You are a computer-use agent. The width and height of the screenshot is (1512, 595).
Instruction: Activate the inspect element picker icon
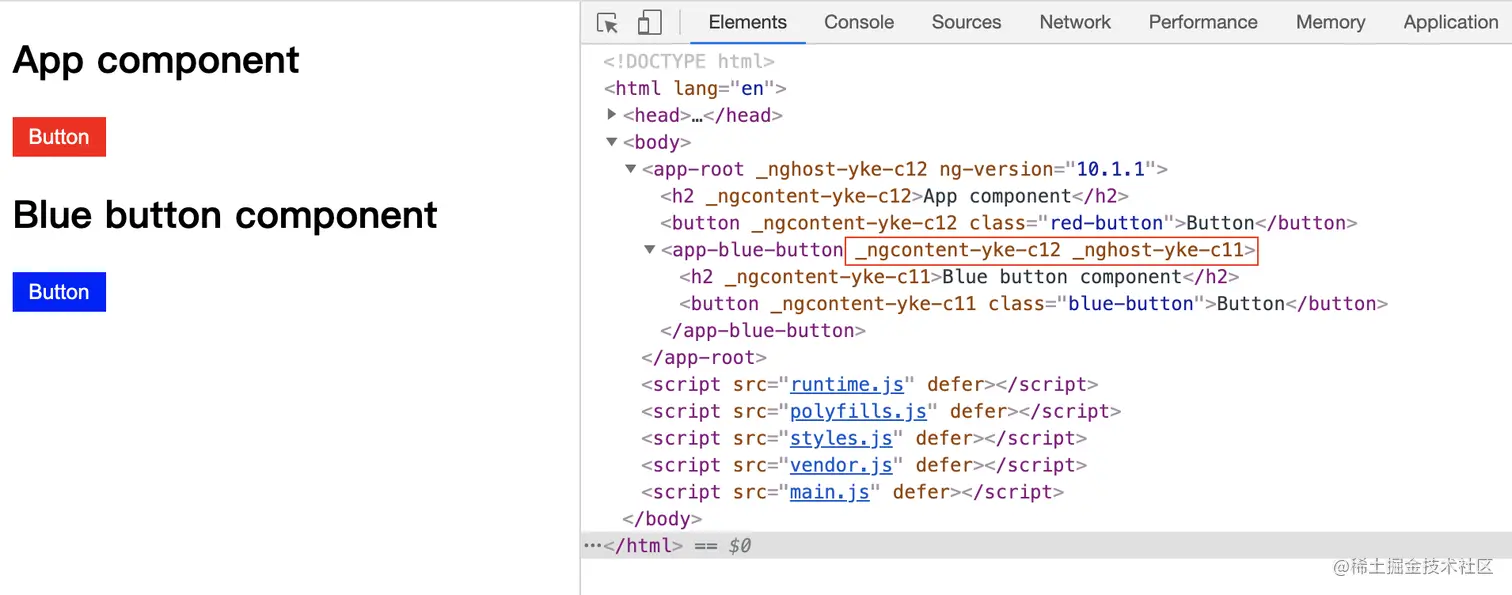pyautogui.click(x=607, y=22)
